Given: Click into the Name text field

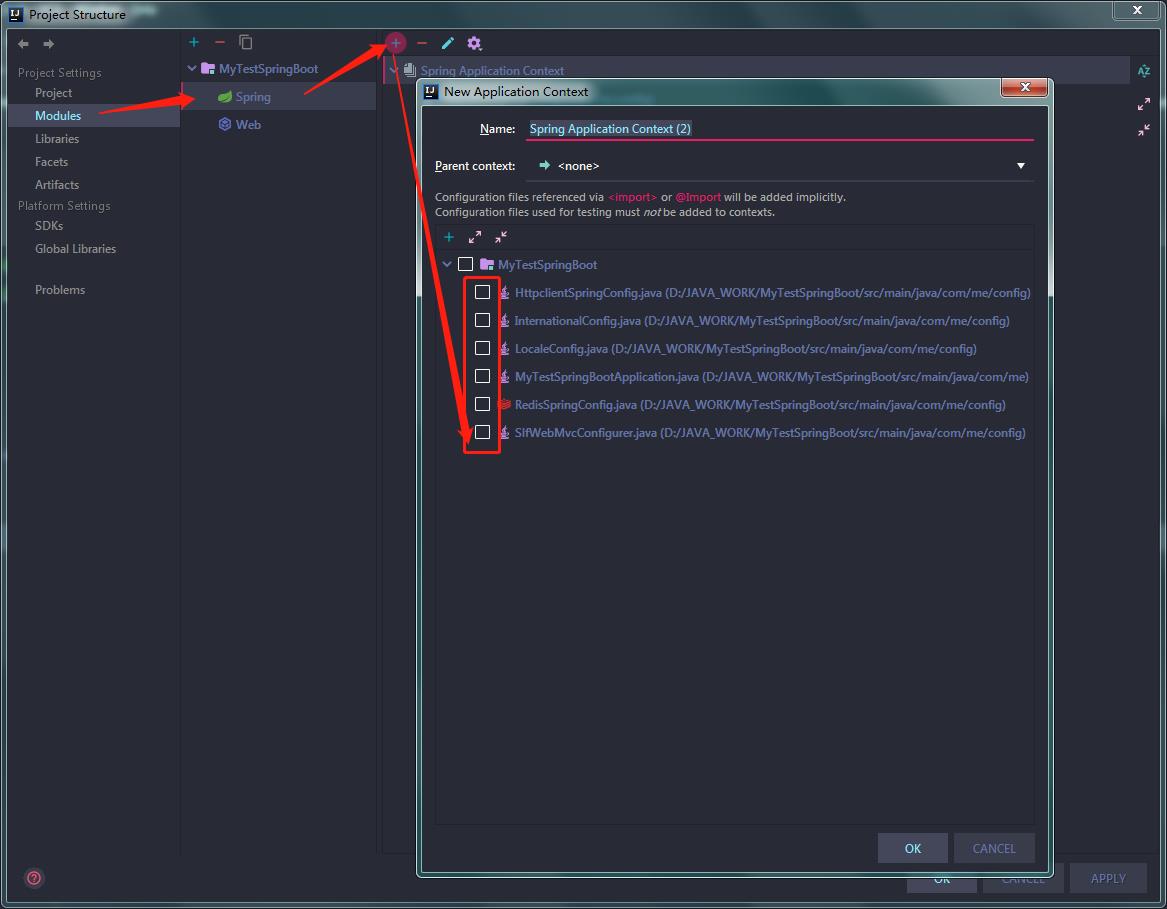Looking at the screenshot, I should (x=780, y=129).
